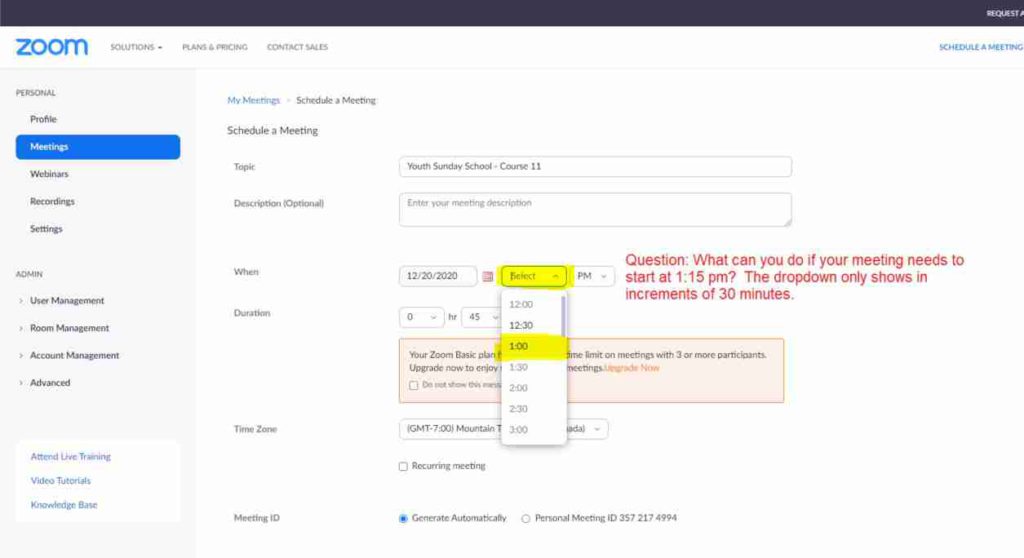1024x558 pixels.
Task: Expand Account Management section
Action: coord(74,356)
